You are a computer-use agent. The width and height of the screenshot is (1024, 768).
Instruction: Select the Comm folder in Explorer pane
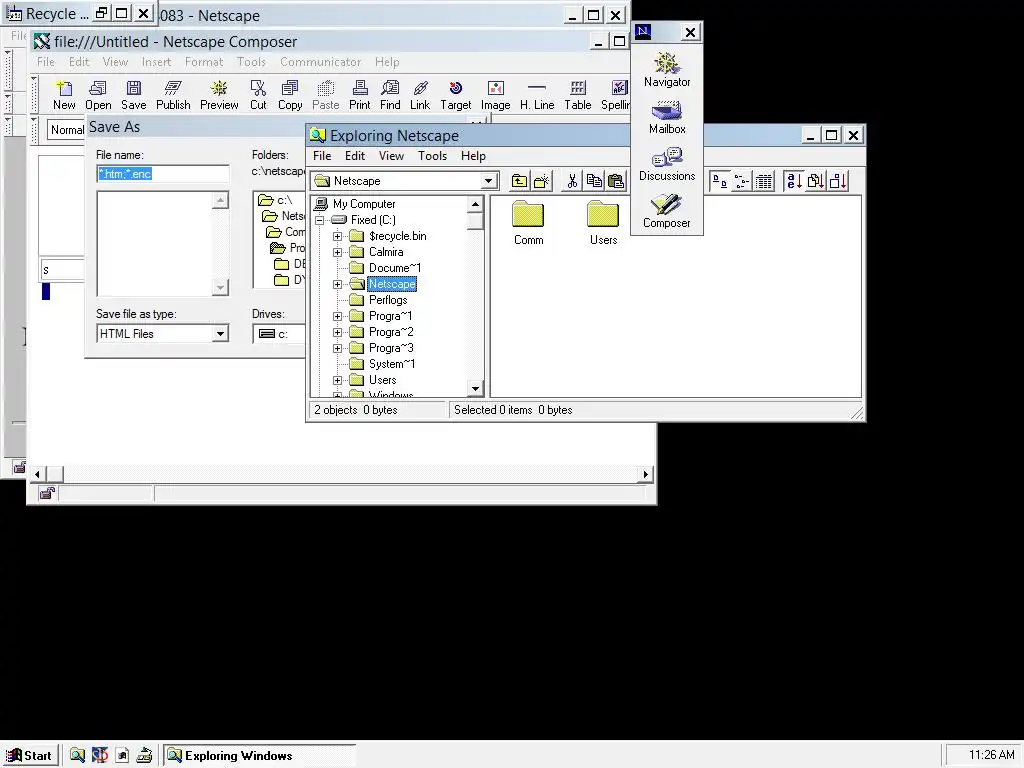[x=528, y=223]
